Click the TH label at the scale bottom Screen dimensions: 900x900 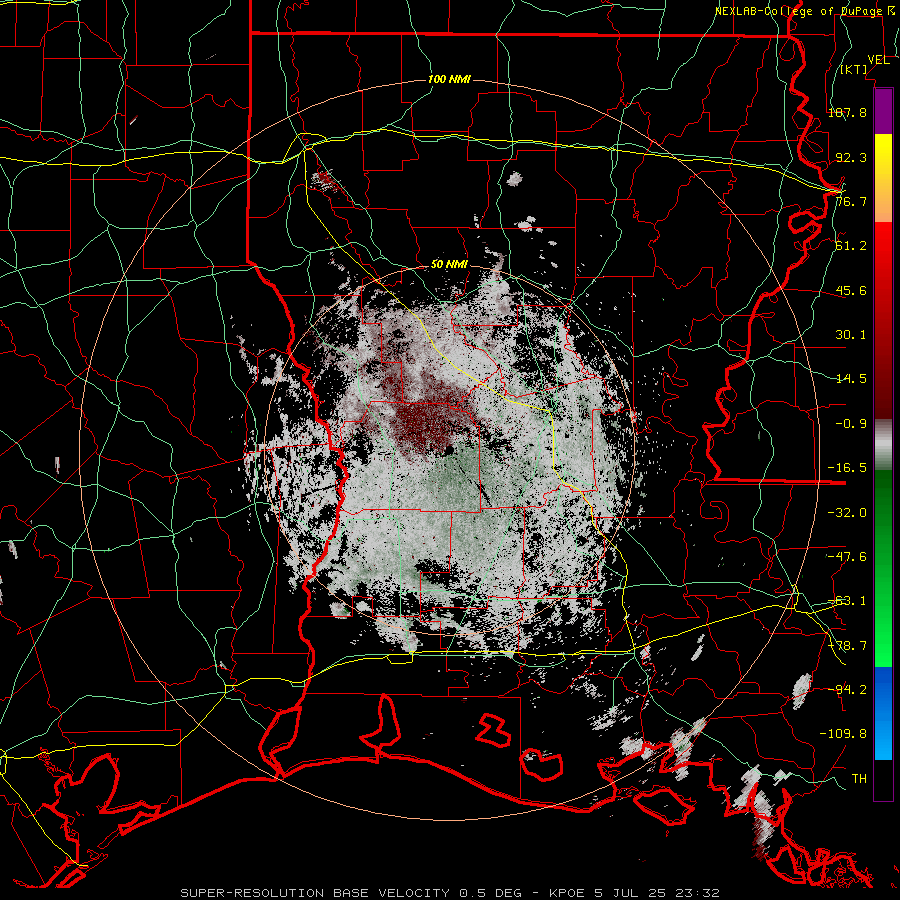click(x=859, y=779)
